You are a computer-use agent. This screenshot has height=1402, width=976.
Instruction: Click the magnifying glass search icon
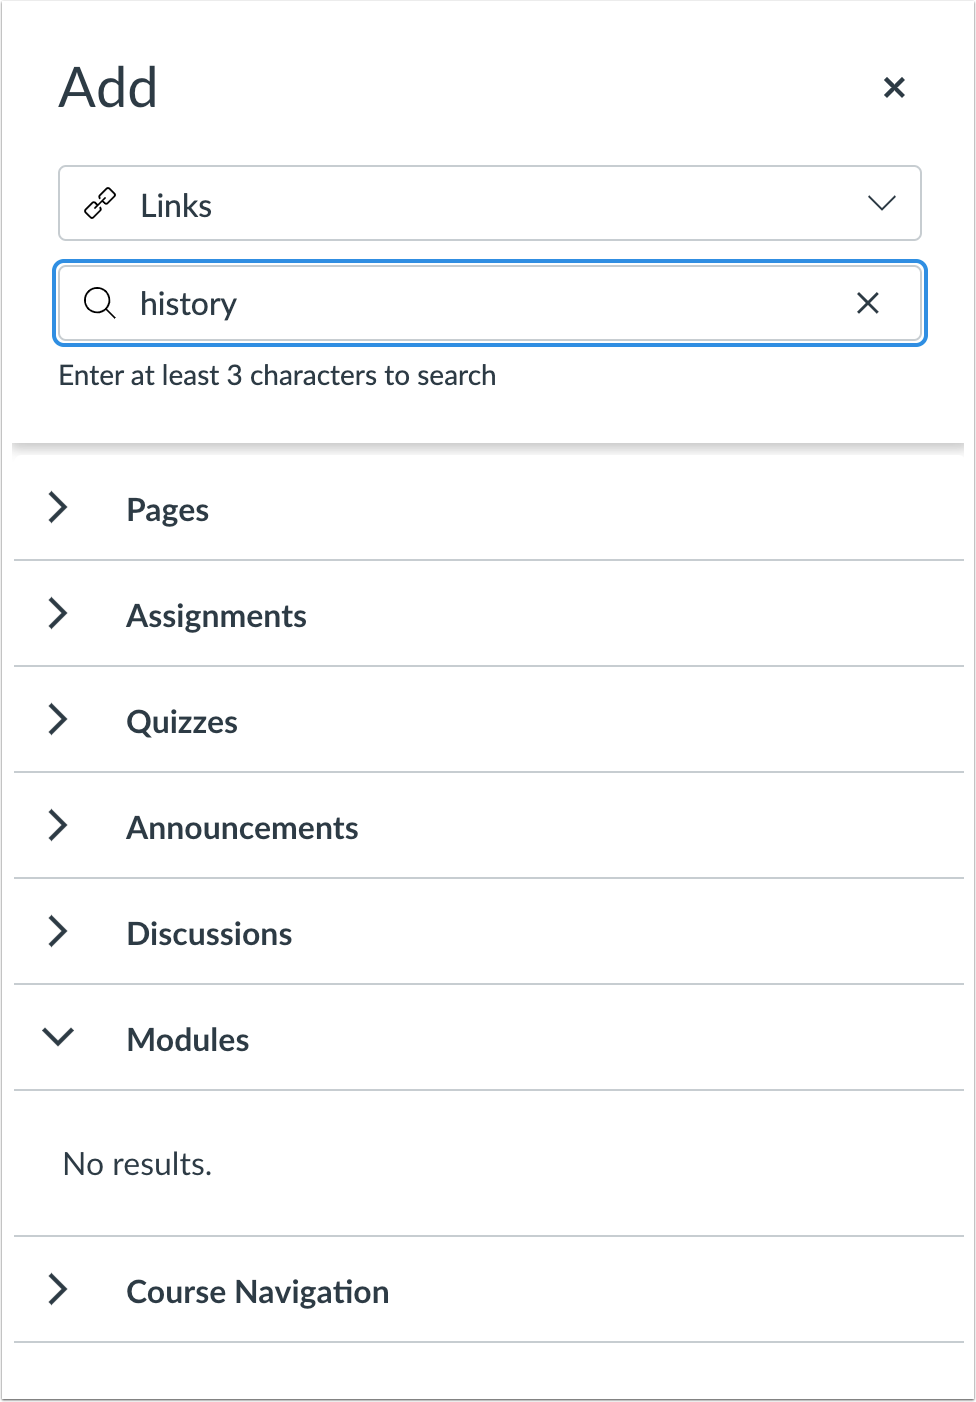point(99,303)
